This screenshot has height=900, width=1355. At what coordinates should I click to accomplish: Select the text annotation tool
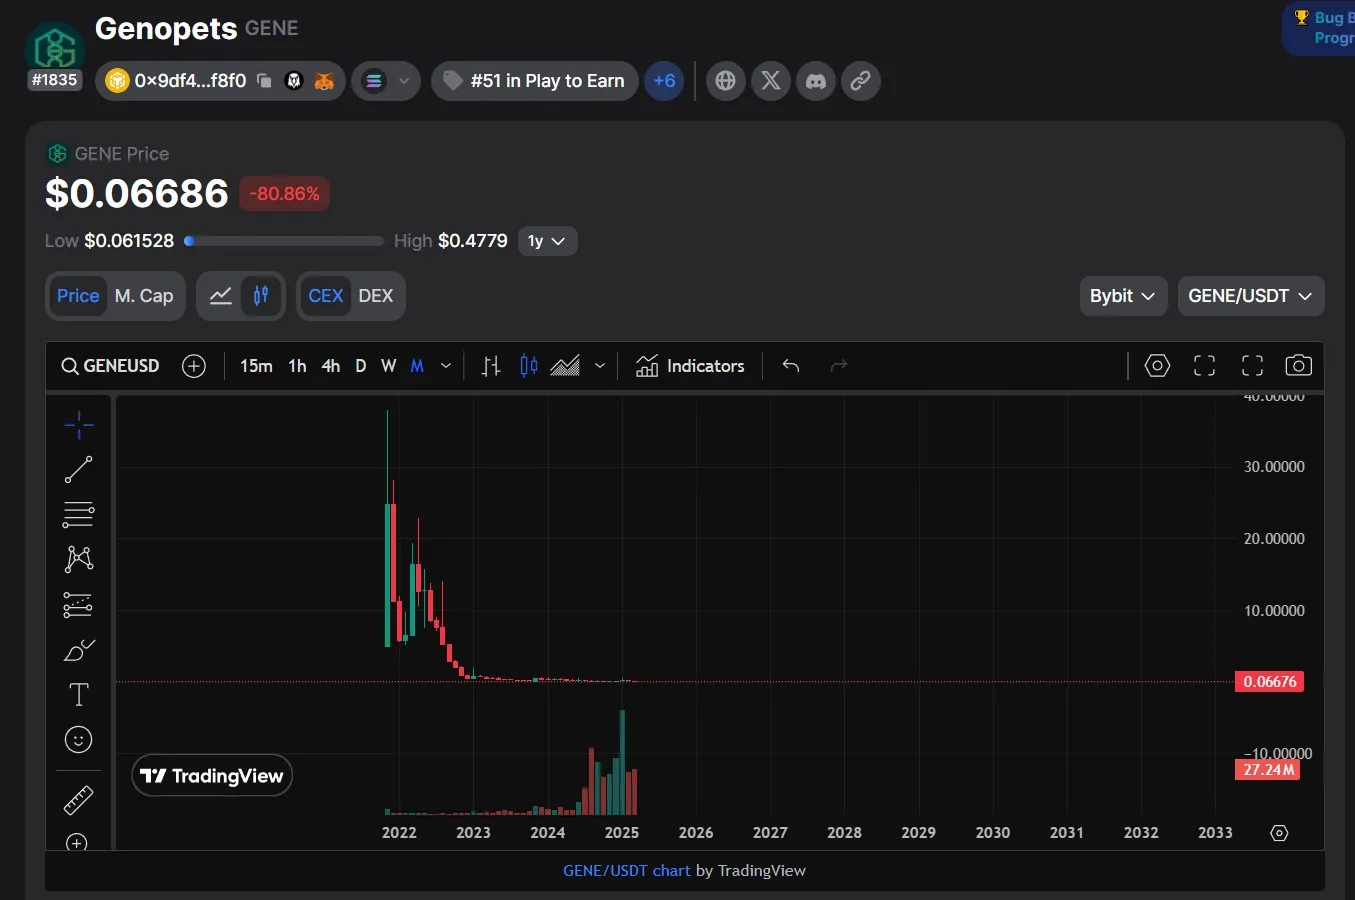point(78,694)
